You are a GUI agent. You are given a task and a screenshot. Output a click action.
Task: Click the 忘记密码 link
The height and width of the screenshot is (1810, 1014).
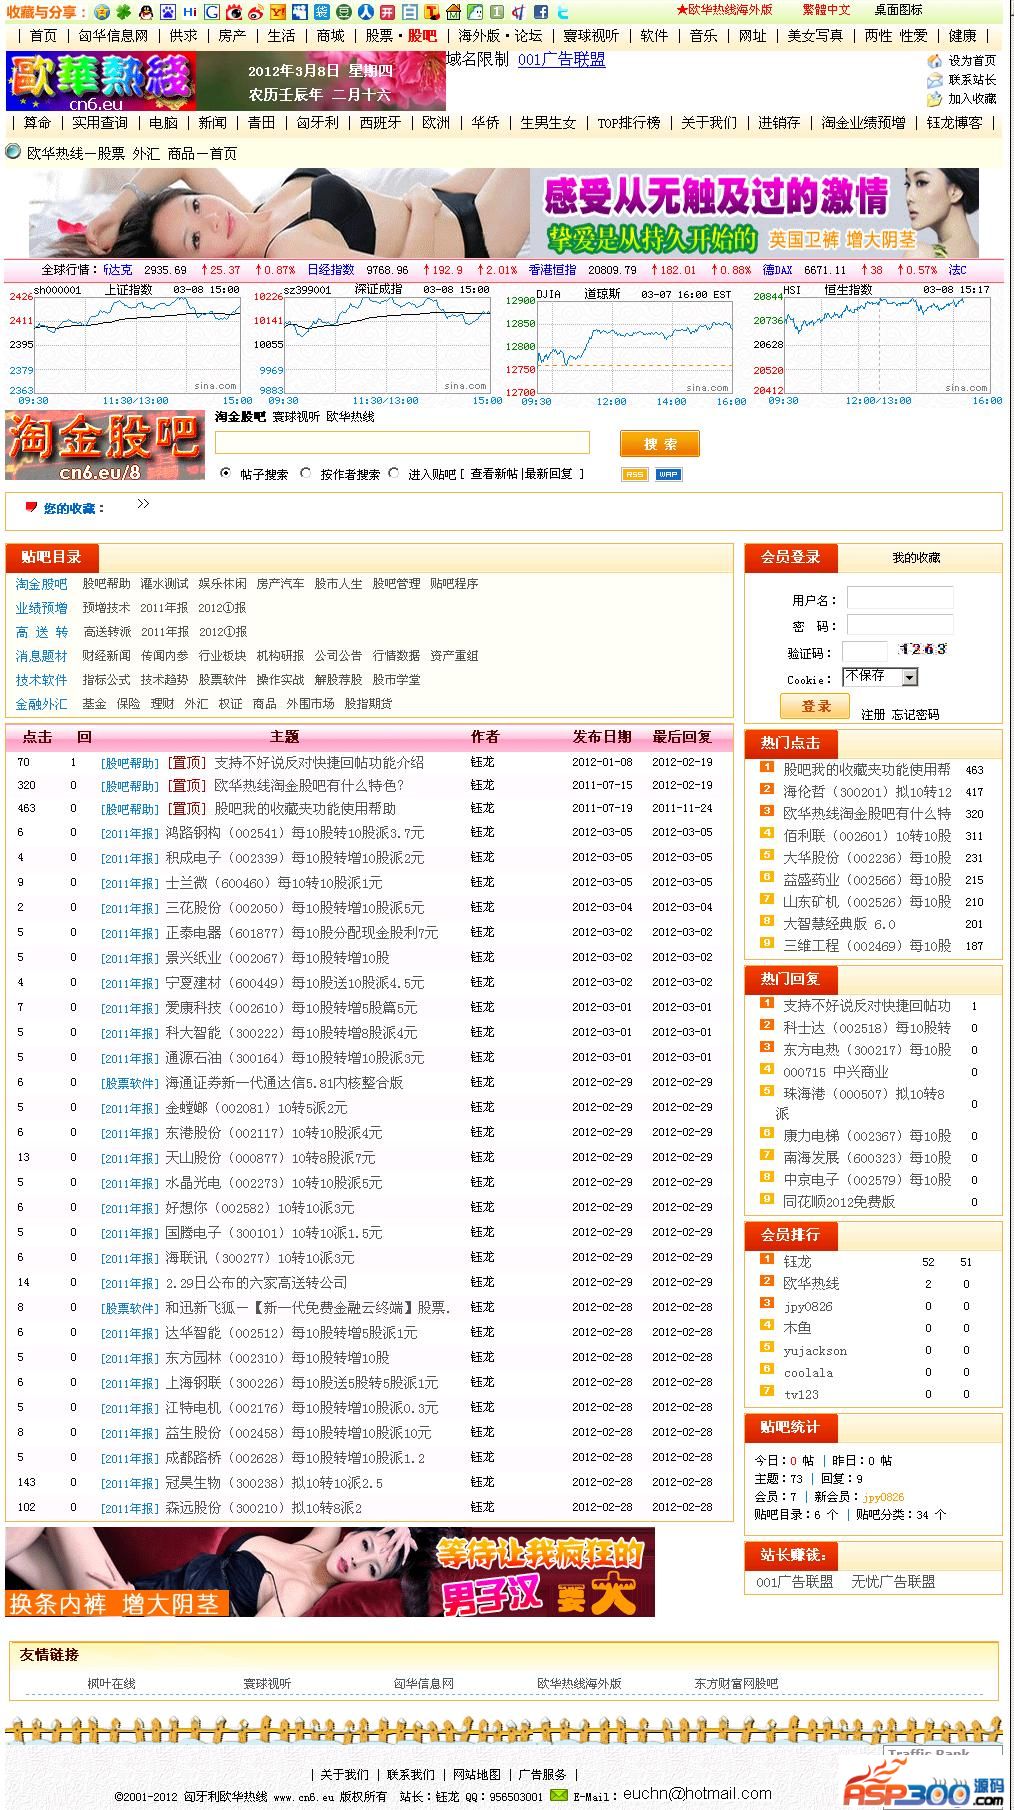pyautogui.click(x=915, y=714)
